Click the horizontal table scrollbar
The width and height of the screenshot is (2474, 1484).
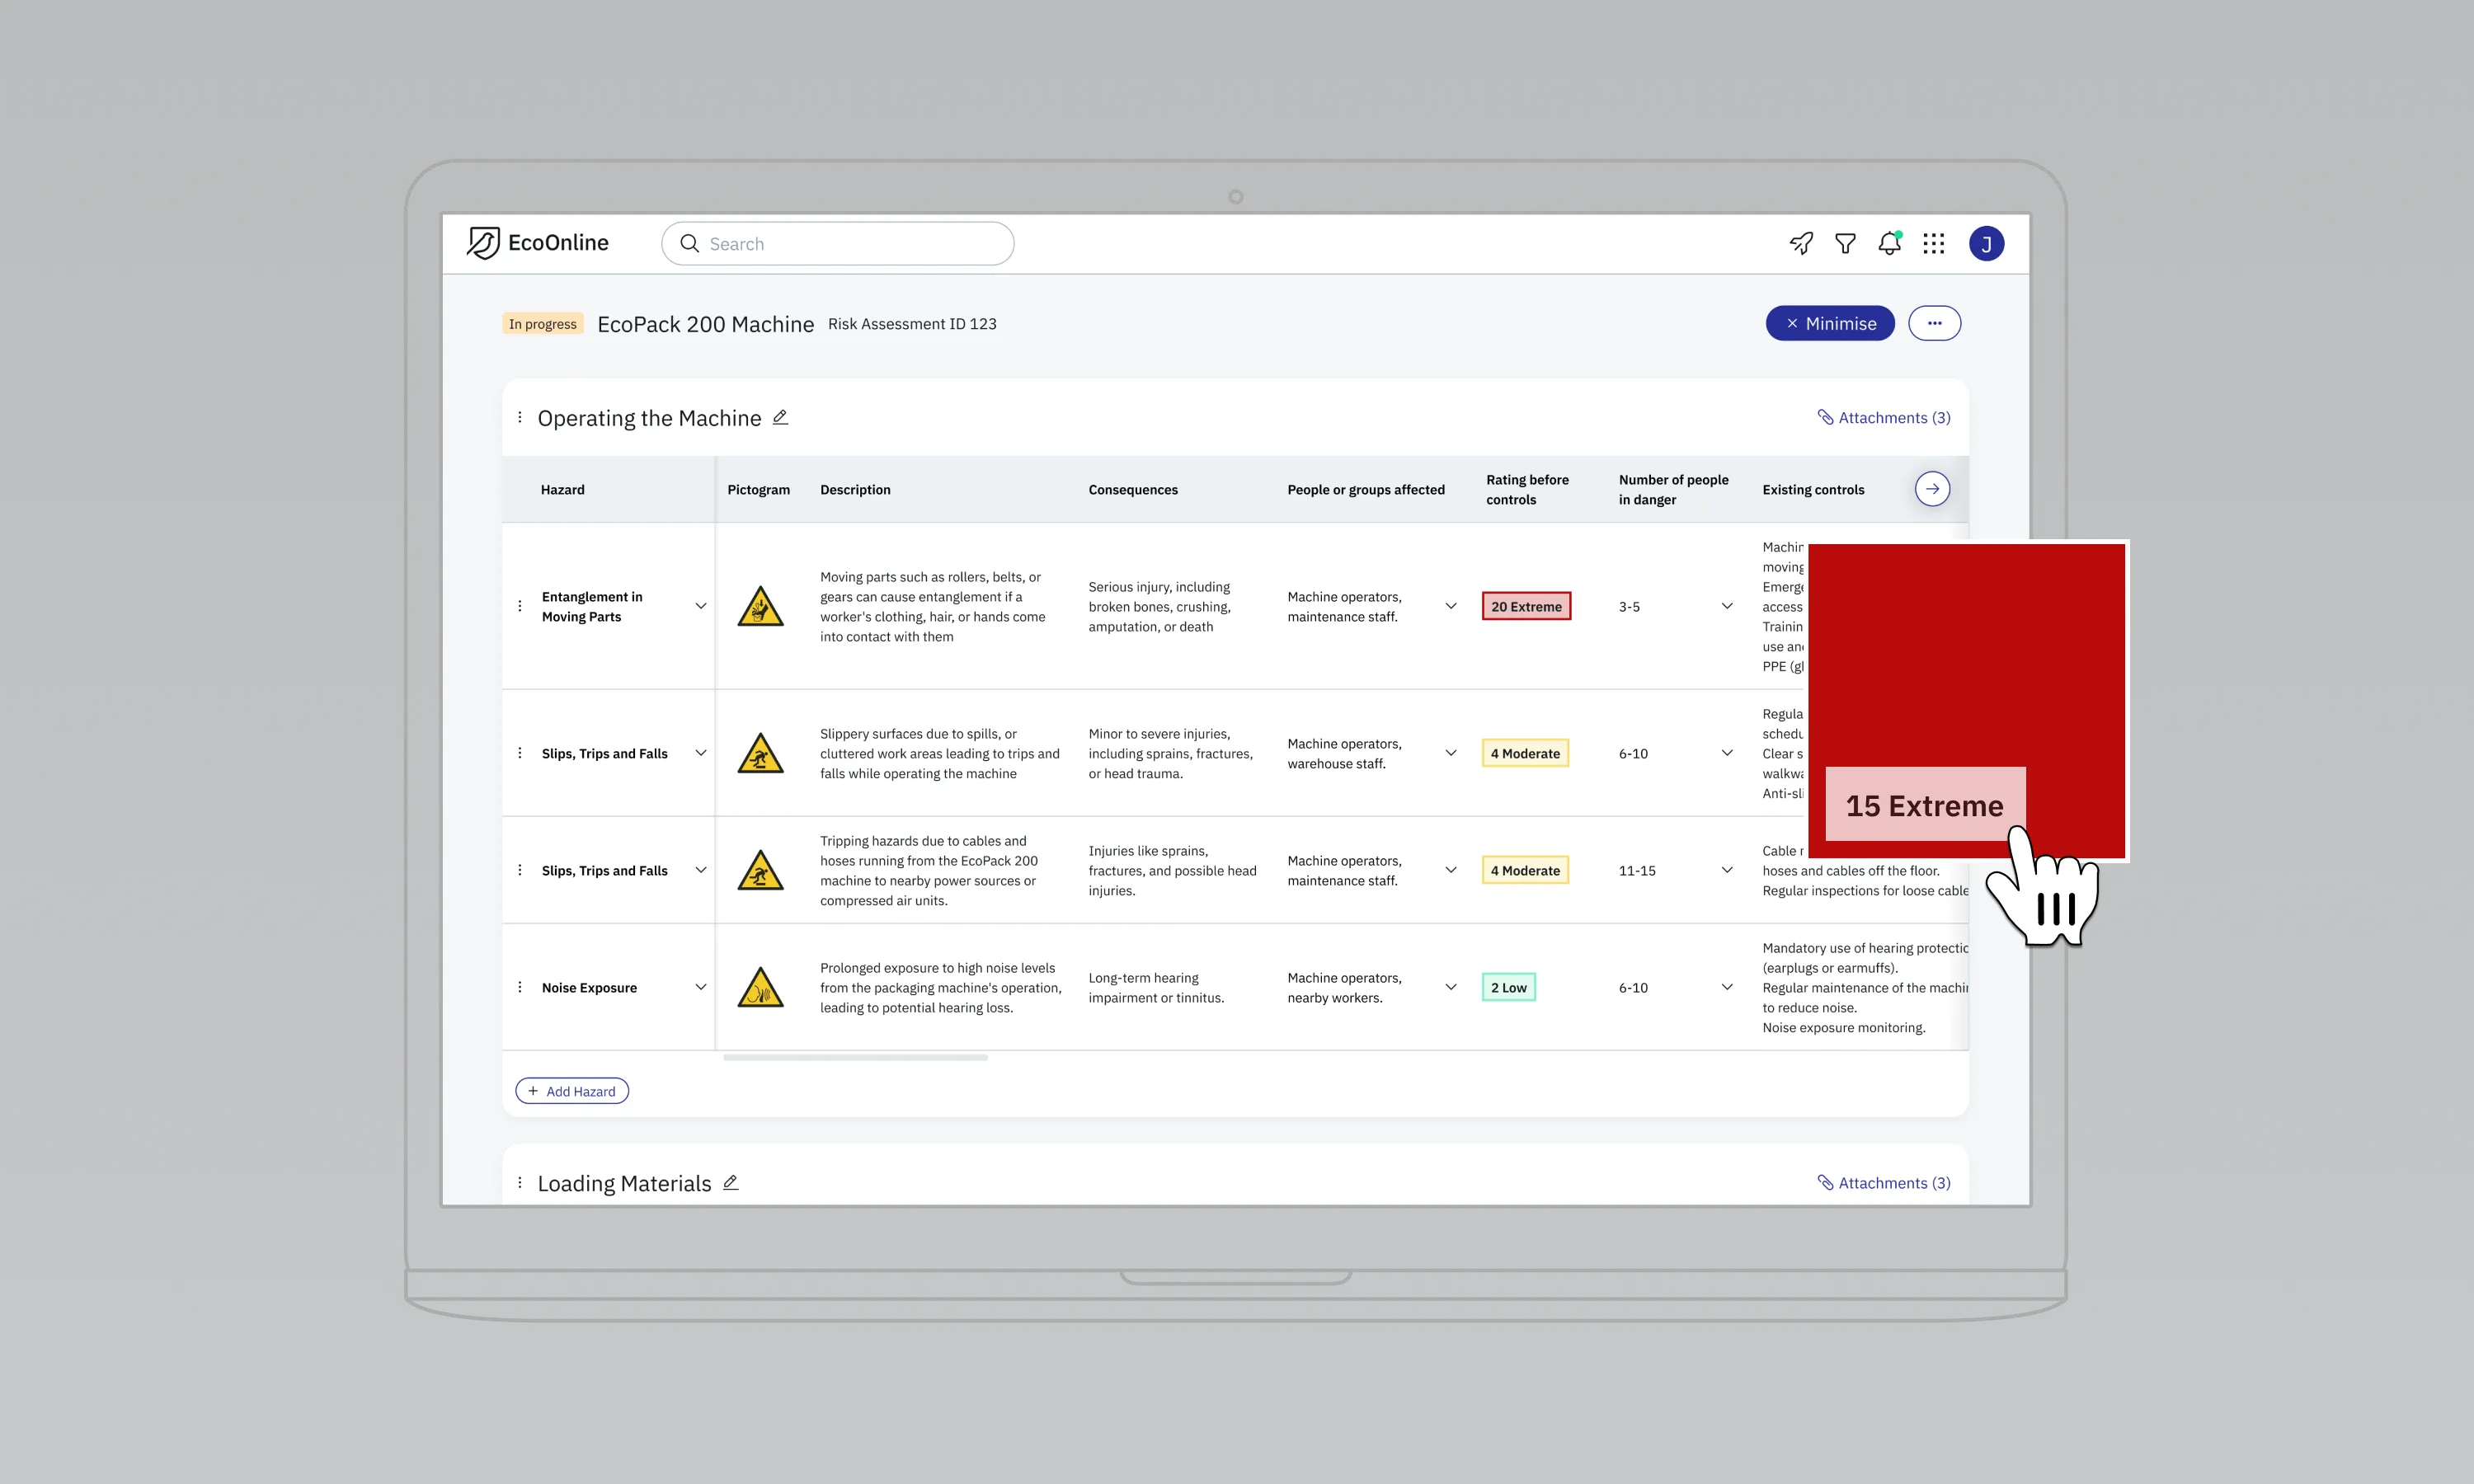[855, 1057]
